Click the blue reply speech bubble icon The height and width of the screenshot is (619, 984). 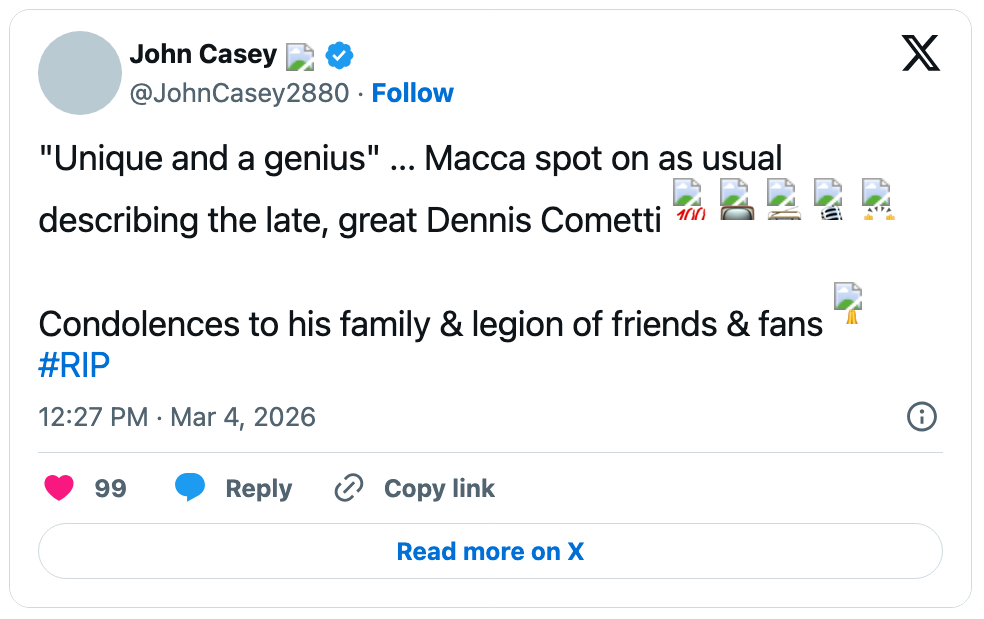click(x=190, y=488)
